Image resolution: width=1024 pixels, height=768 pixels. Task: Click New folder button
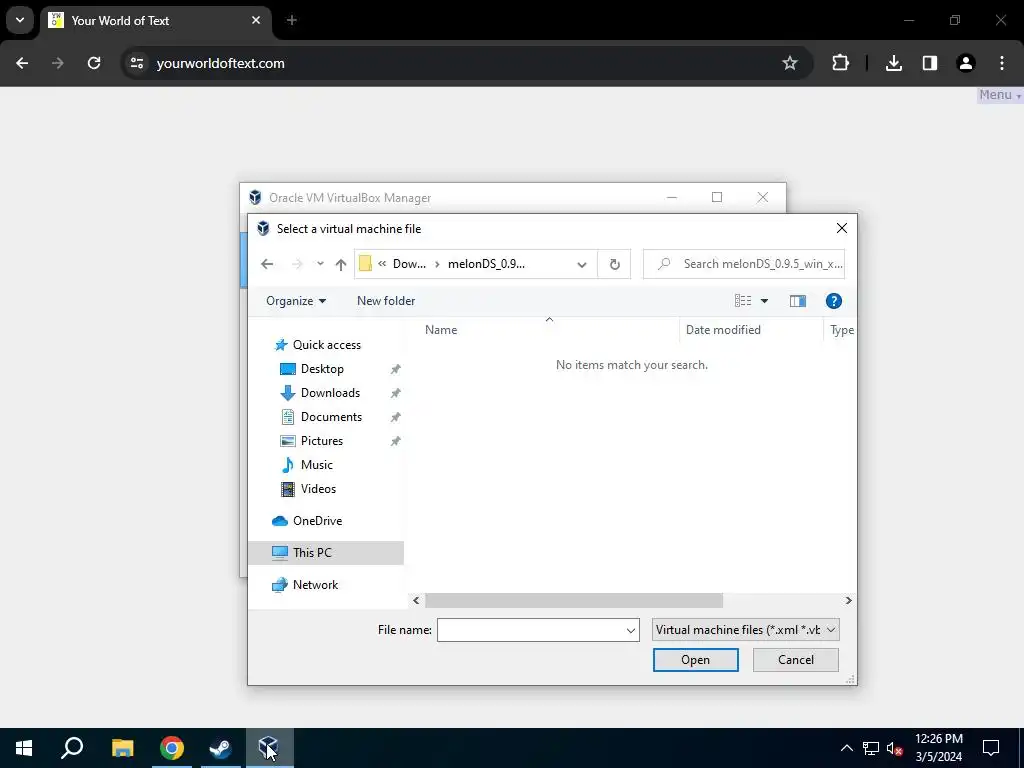[x=386, y=300]
